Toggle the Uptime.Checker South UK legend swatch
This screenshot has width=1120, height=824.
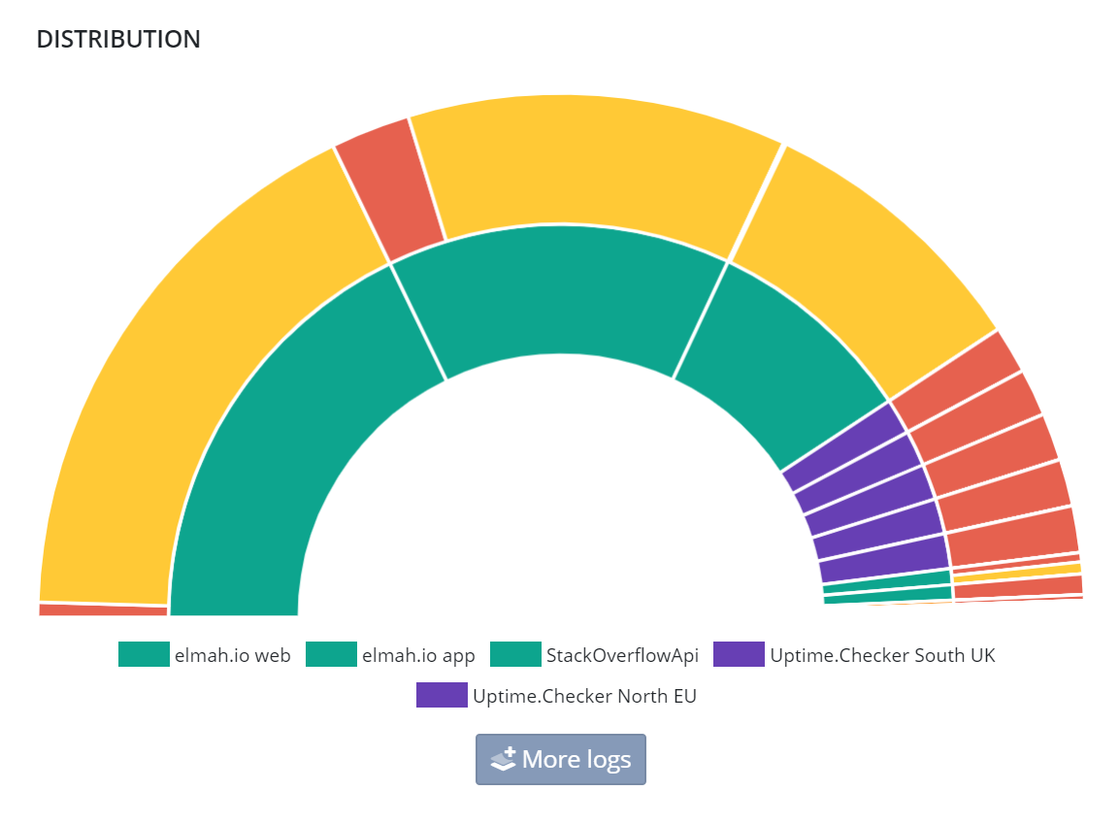tap(739, 654)
